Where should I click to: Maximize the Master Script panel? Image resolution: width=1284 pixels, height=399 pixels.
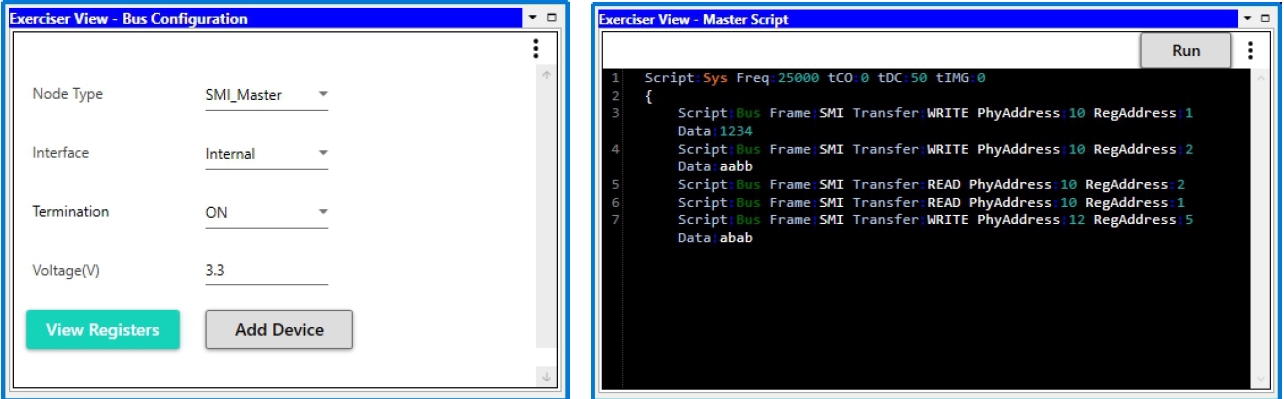click(x=1265, y=19)
